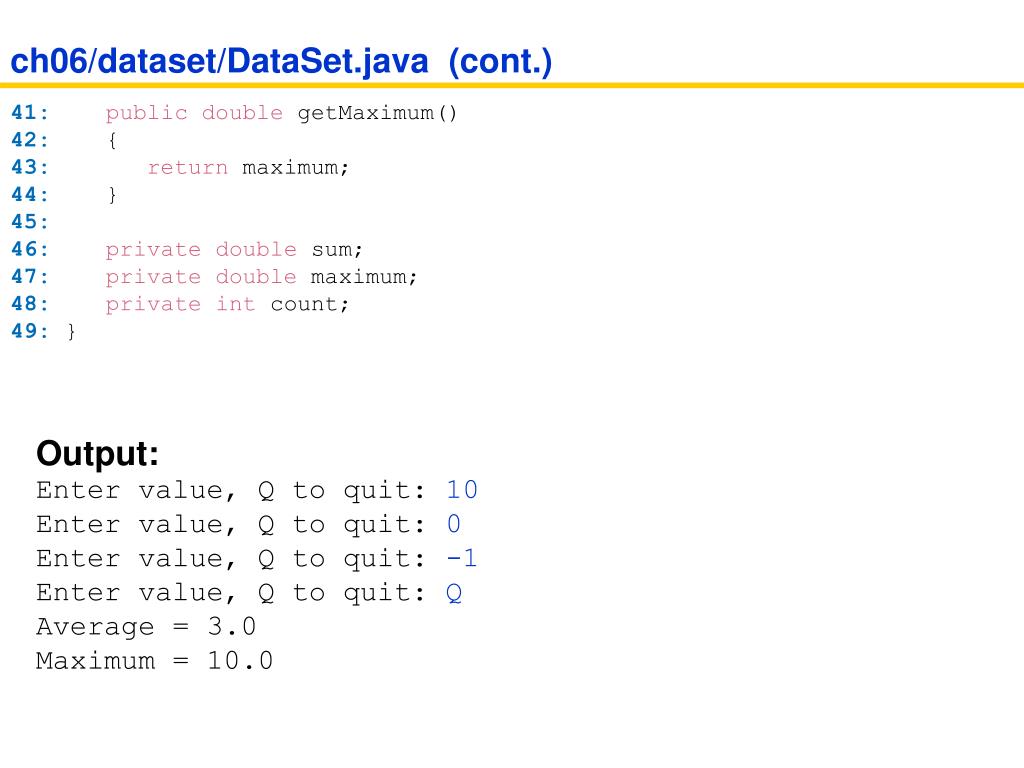Viewport: 1024px width, 768px height.
Task: Click the blue input value 0
Action: [x=454, y=524]
